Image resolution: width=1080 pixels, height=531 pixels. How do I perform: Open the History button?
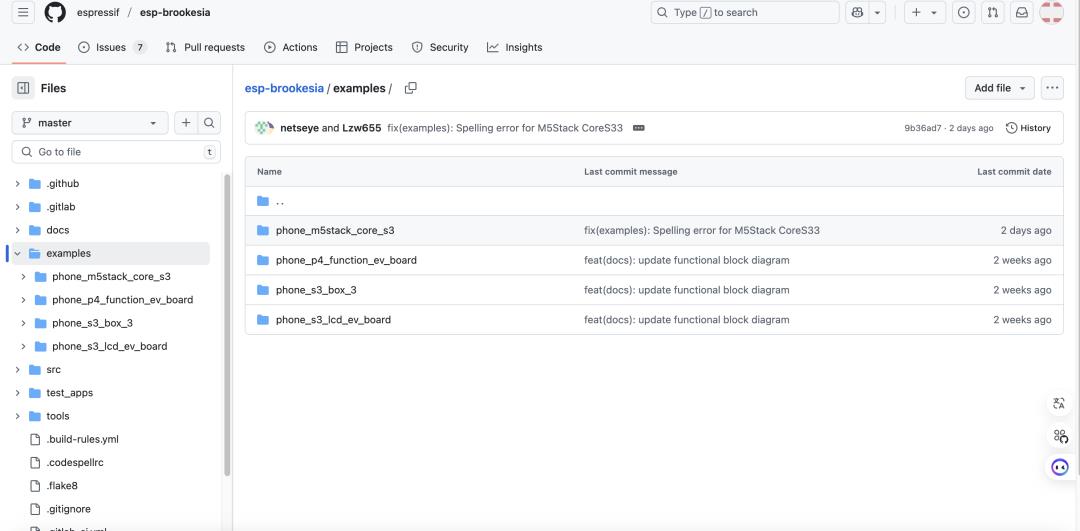[x=1028, y=128]
